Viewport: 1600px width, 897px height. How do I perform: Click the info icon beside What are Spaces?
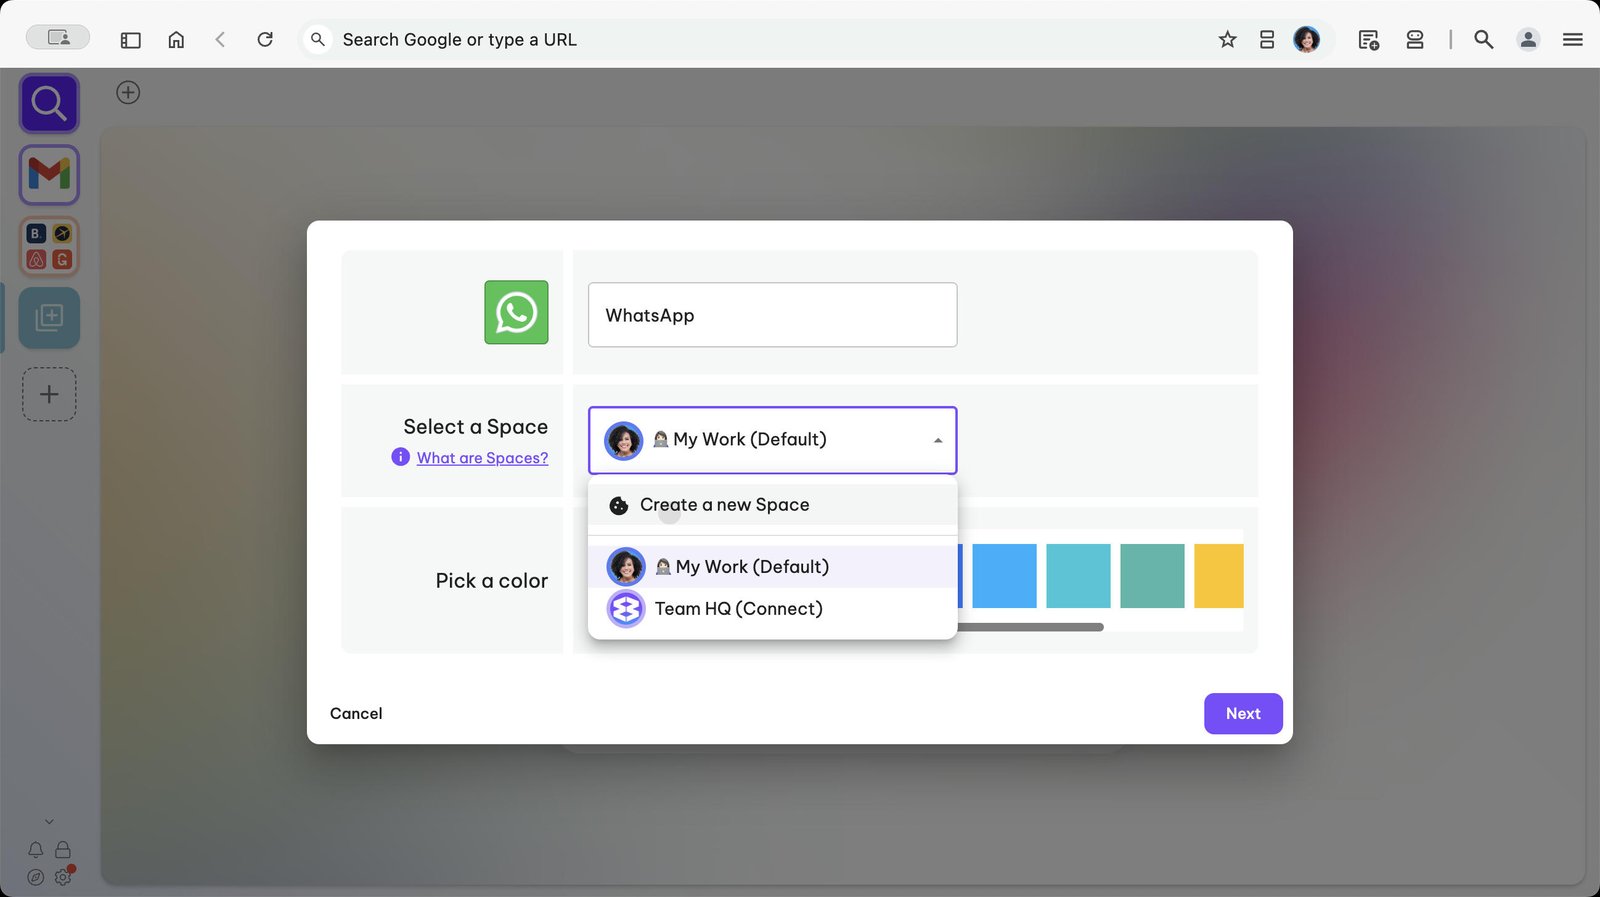click(x=400, y=457)
